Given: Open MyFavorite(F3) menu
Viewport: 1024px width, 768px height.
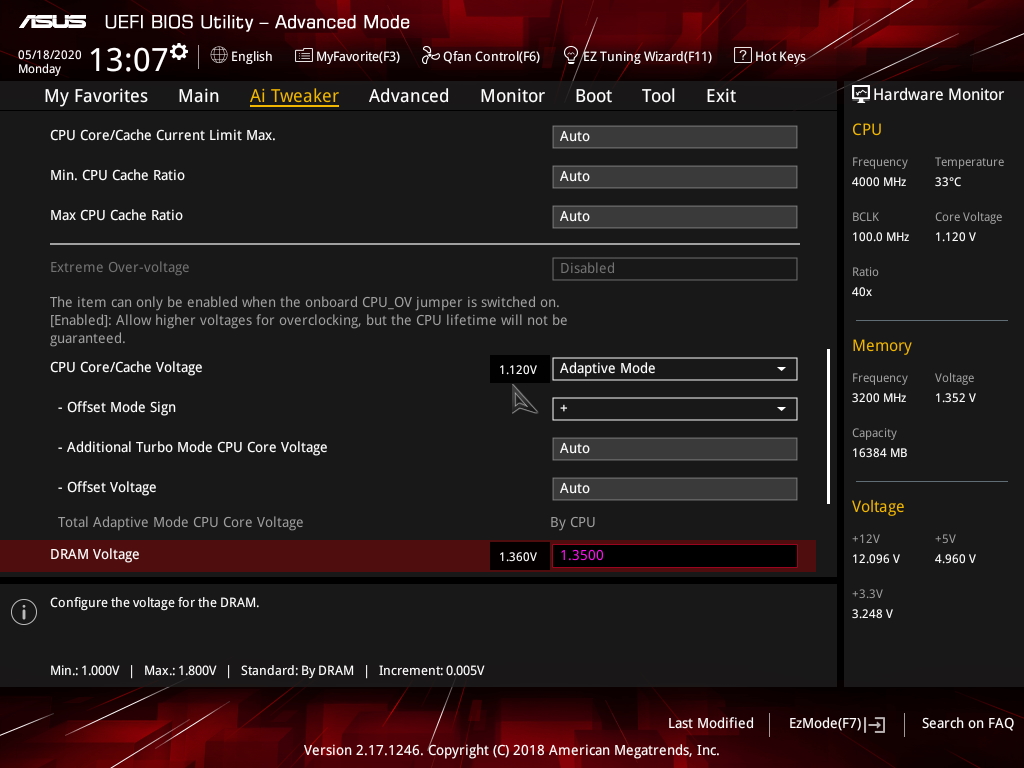Looking at the screenshot, I should click(x=358, y=56).
